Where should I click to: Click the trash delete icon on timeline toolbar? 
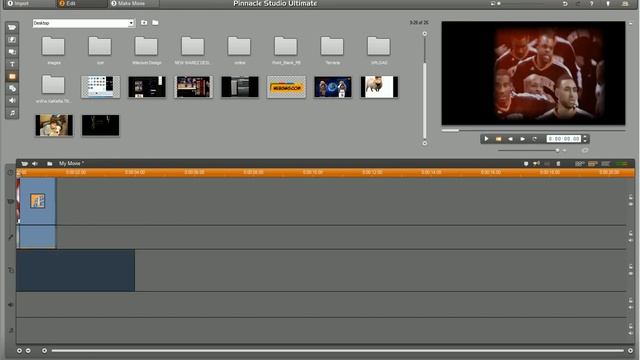tap(558, 164)
